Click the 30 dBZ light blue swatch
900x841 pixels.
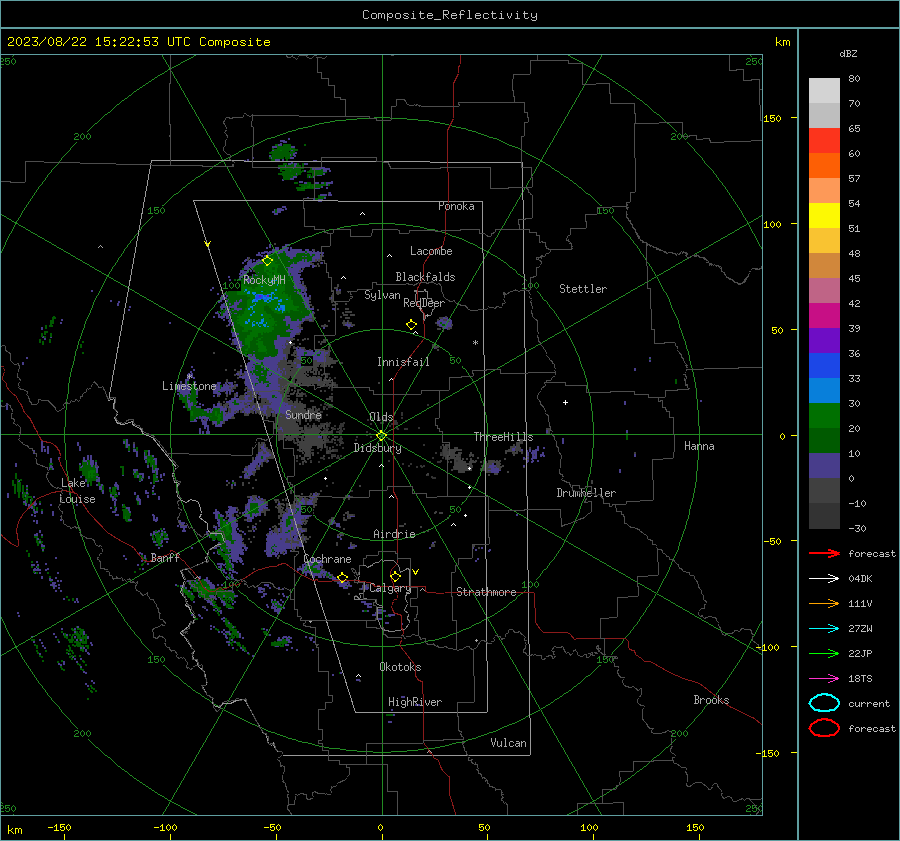pyautogui.click(x=824, y=391)
